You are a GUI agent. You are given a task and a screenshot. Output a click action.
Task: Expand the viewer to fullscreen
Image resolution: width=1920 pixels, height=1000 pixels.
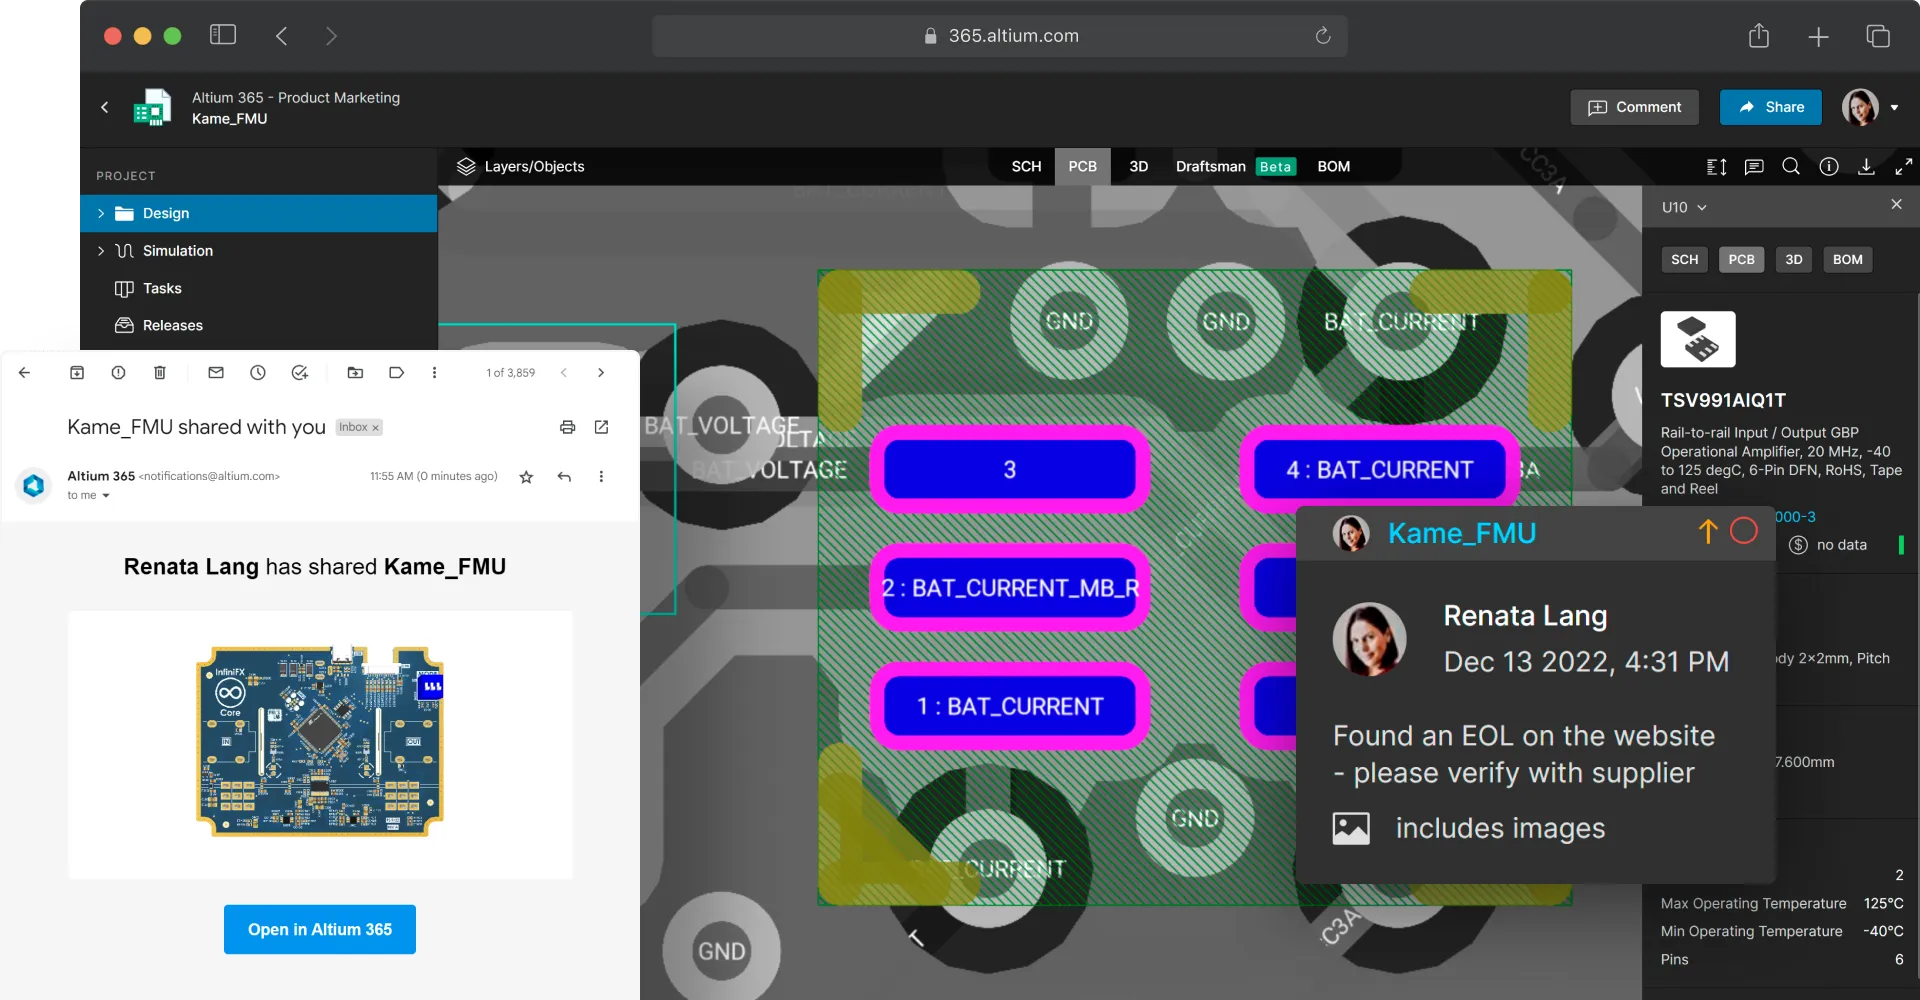(x=1904, y=166)
